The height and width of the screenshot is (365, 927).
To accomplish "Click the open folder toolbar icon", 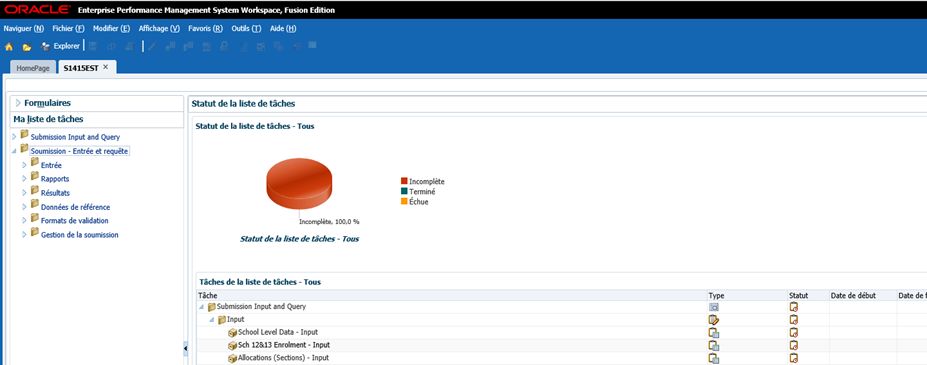I will 27,47.
